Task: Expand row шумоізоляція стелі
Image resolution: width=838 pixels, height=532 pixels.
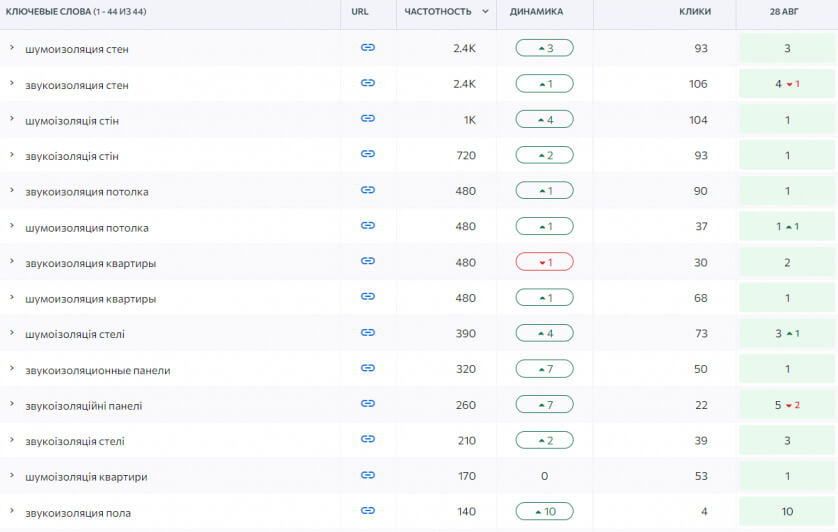Action: (x=11, y=333)
